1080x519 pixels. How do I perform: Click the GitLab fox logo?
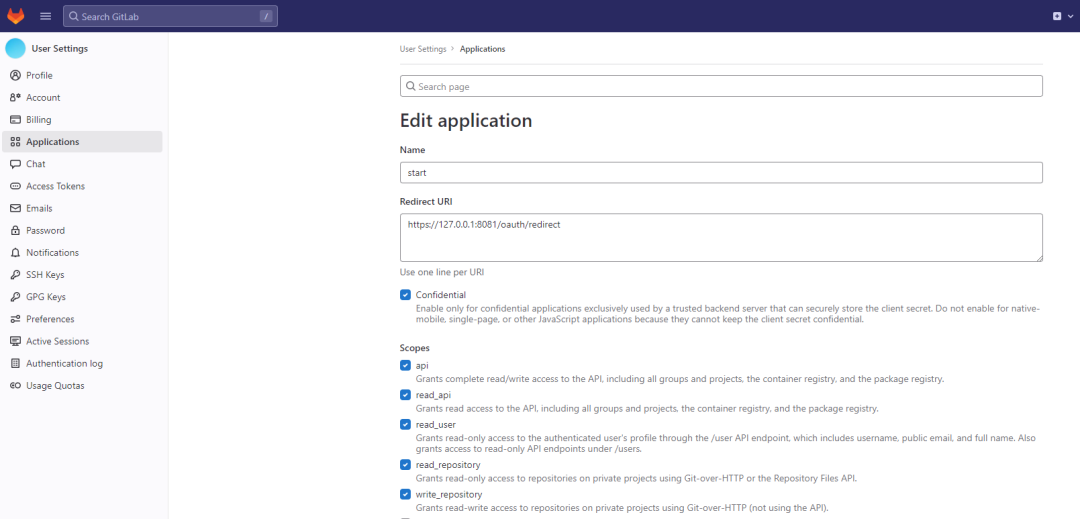15,16
